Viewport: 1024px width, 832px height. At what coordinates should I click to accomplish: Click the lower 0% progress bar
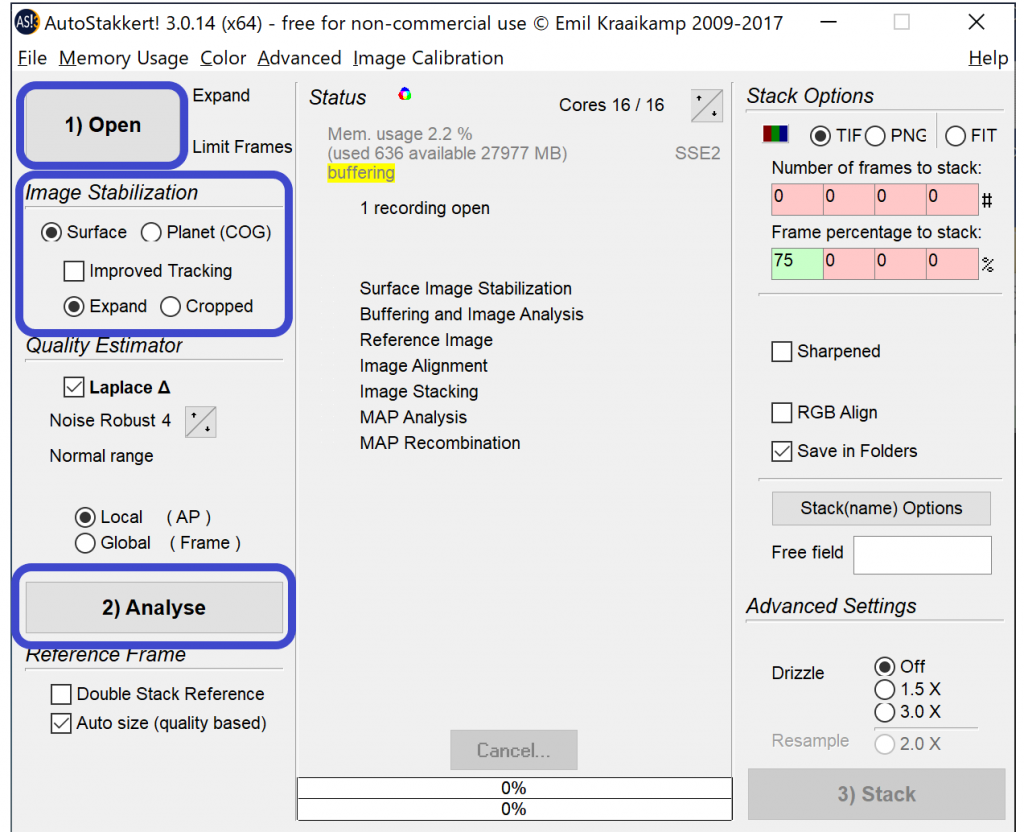[515, 809]
